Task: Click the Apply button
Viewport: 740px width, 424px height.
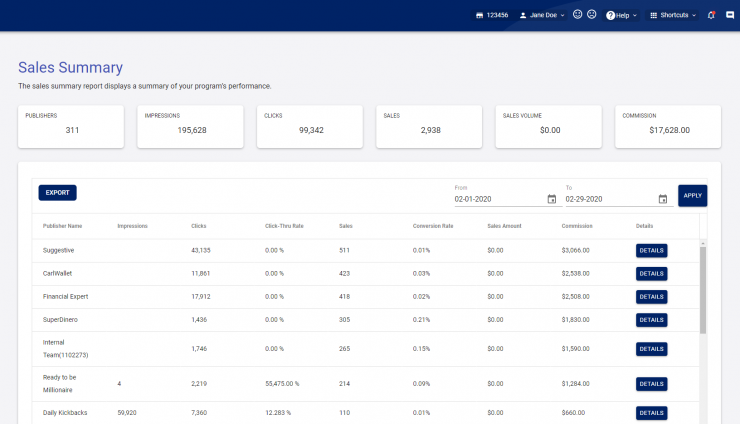Action: (x=692, y=195)
